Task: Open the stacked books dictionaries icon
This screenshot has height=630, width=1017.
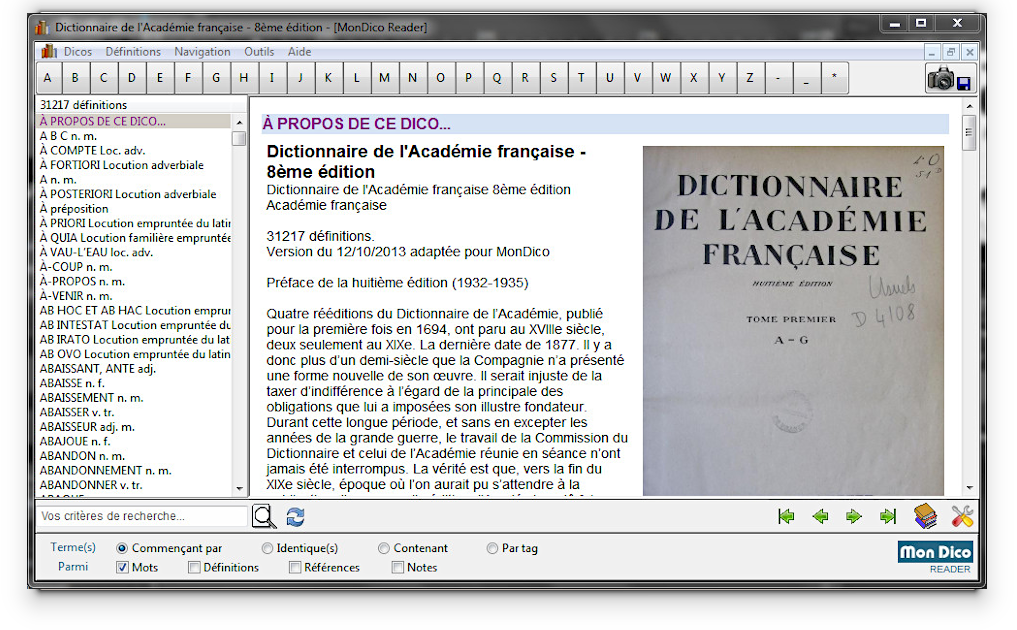Action: pyautogui.click(x=926, y=516)
